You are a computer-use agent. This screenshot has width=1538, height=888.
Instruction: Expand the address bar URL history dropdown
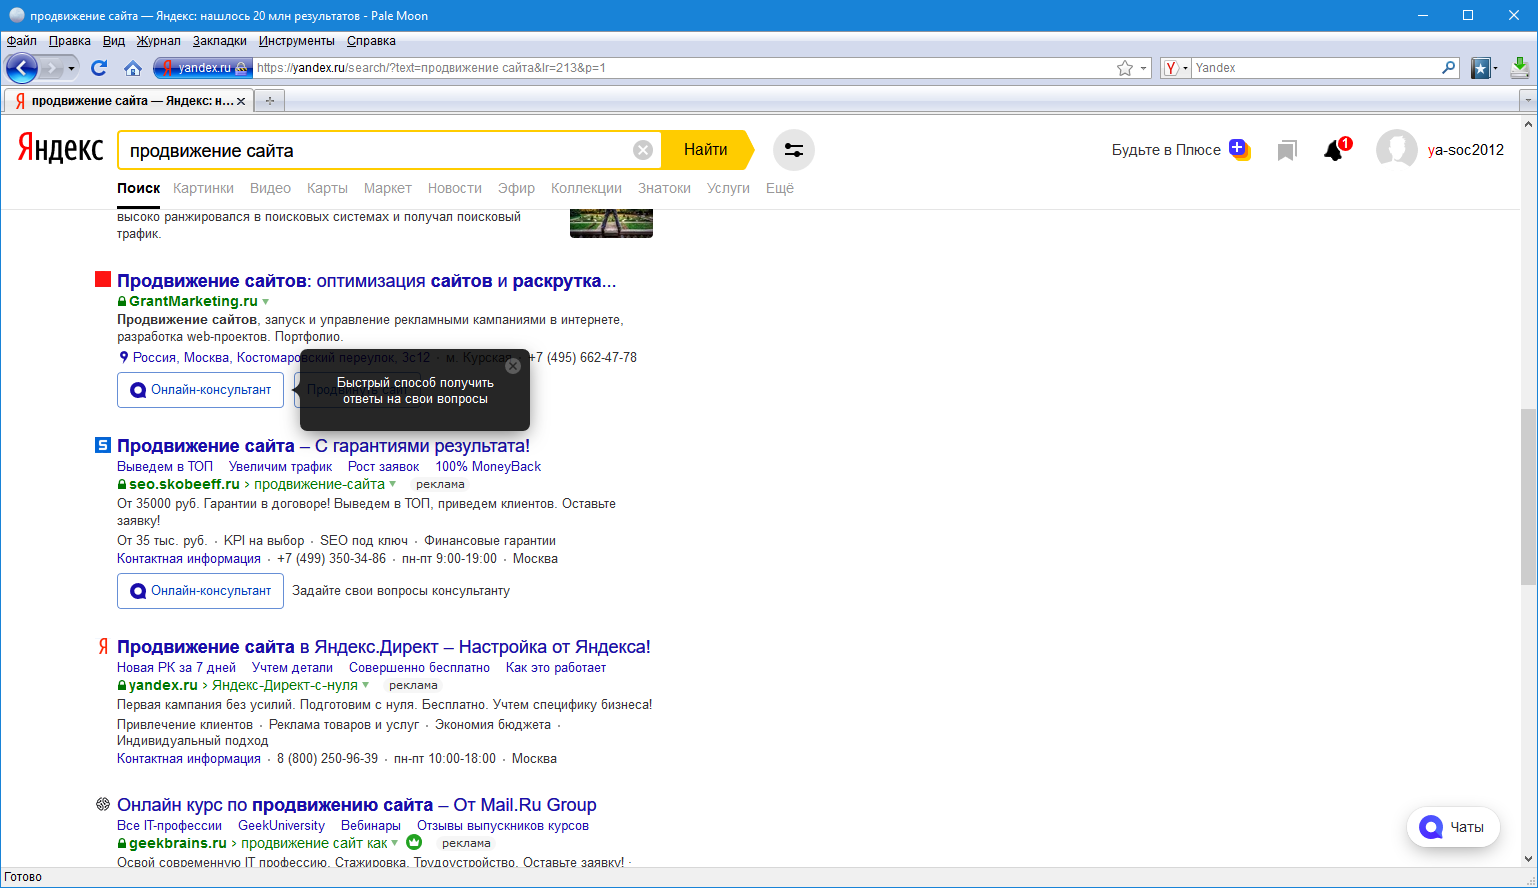pyautogui.click(x=1144, y=68)
